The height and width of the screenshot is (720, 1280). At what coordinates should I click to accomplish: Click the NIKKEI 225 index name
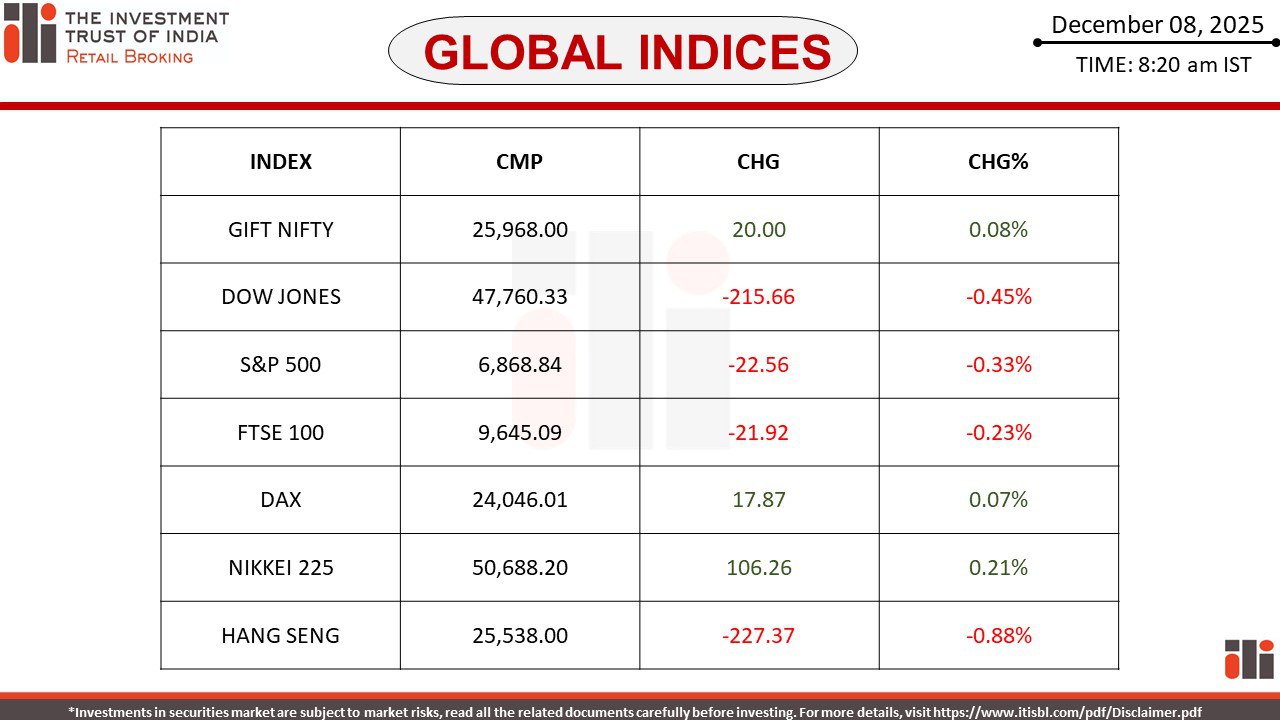[280, 568]
